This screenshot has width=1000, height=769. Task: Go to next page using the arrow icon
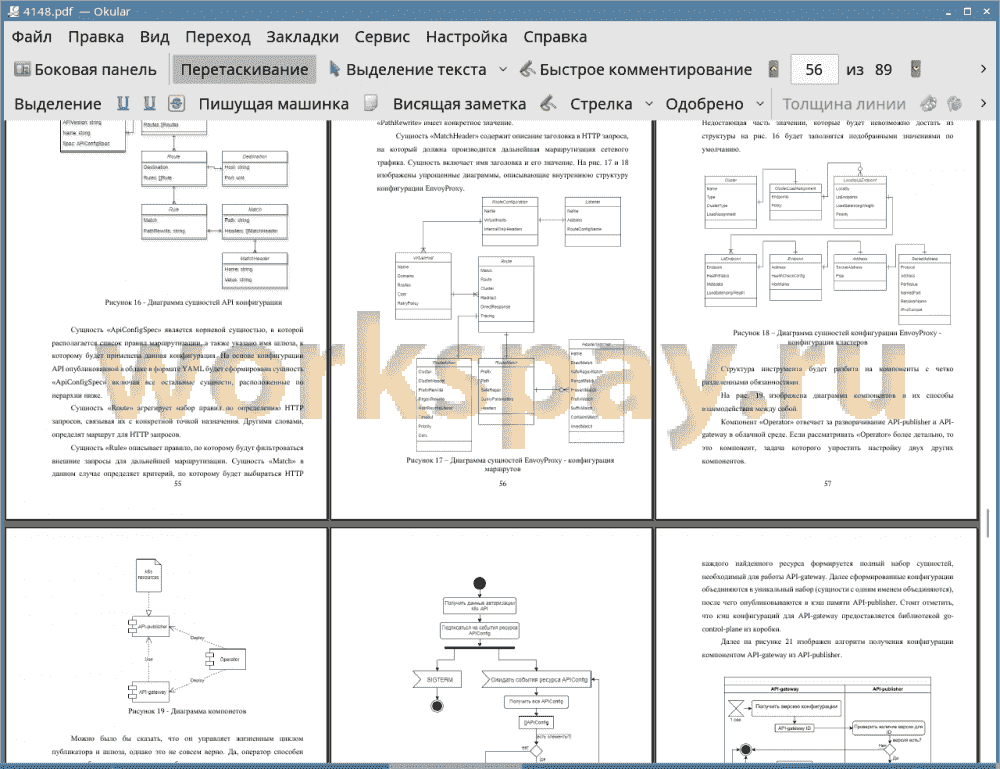(916, 69)
